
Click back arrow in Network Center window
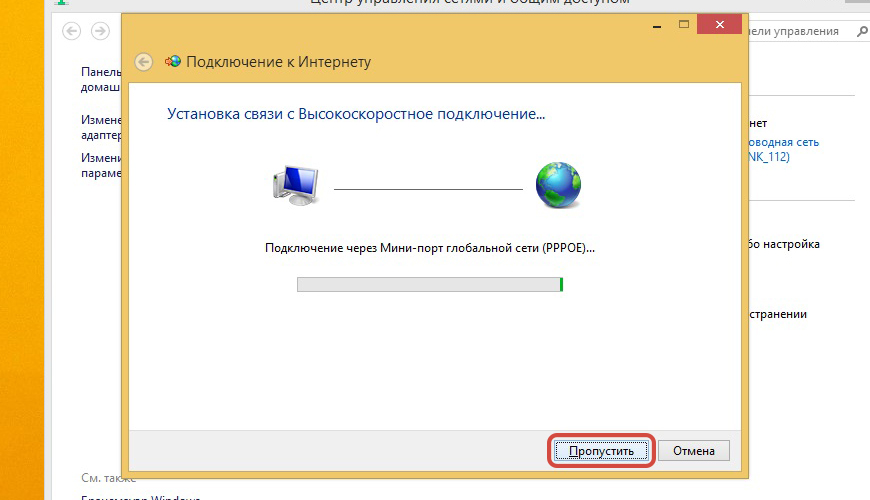[71, 31]
